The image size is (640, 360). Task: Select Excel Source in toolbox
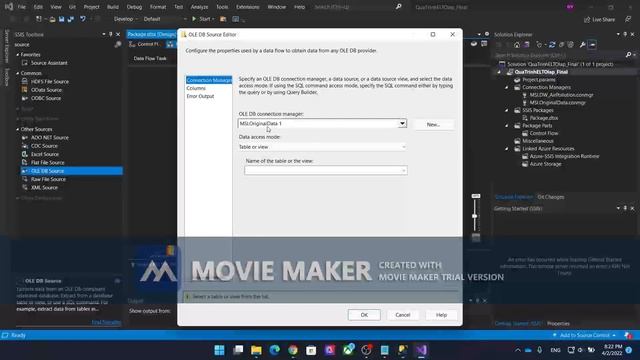tap(45, 154)
